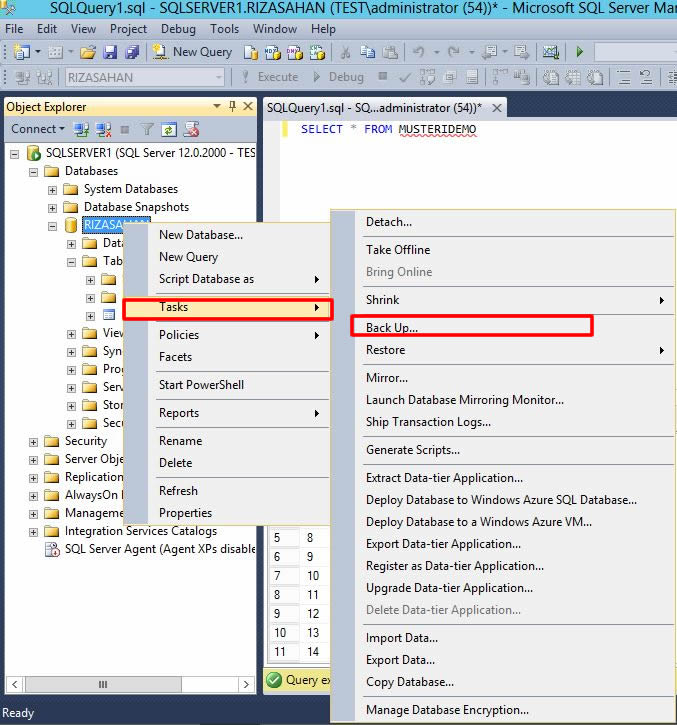
Task: Collapse the SQLSERVER1 server node
Action: click(x=15, y=153)
